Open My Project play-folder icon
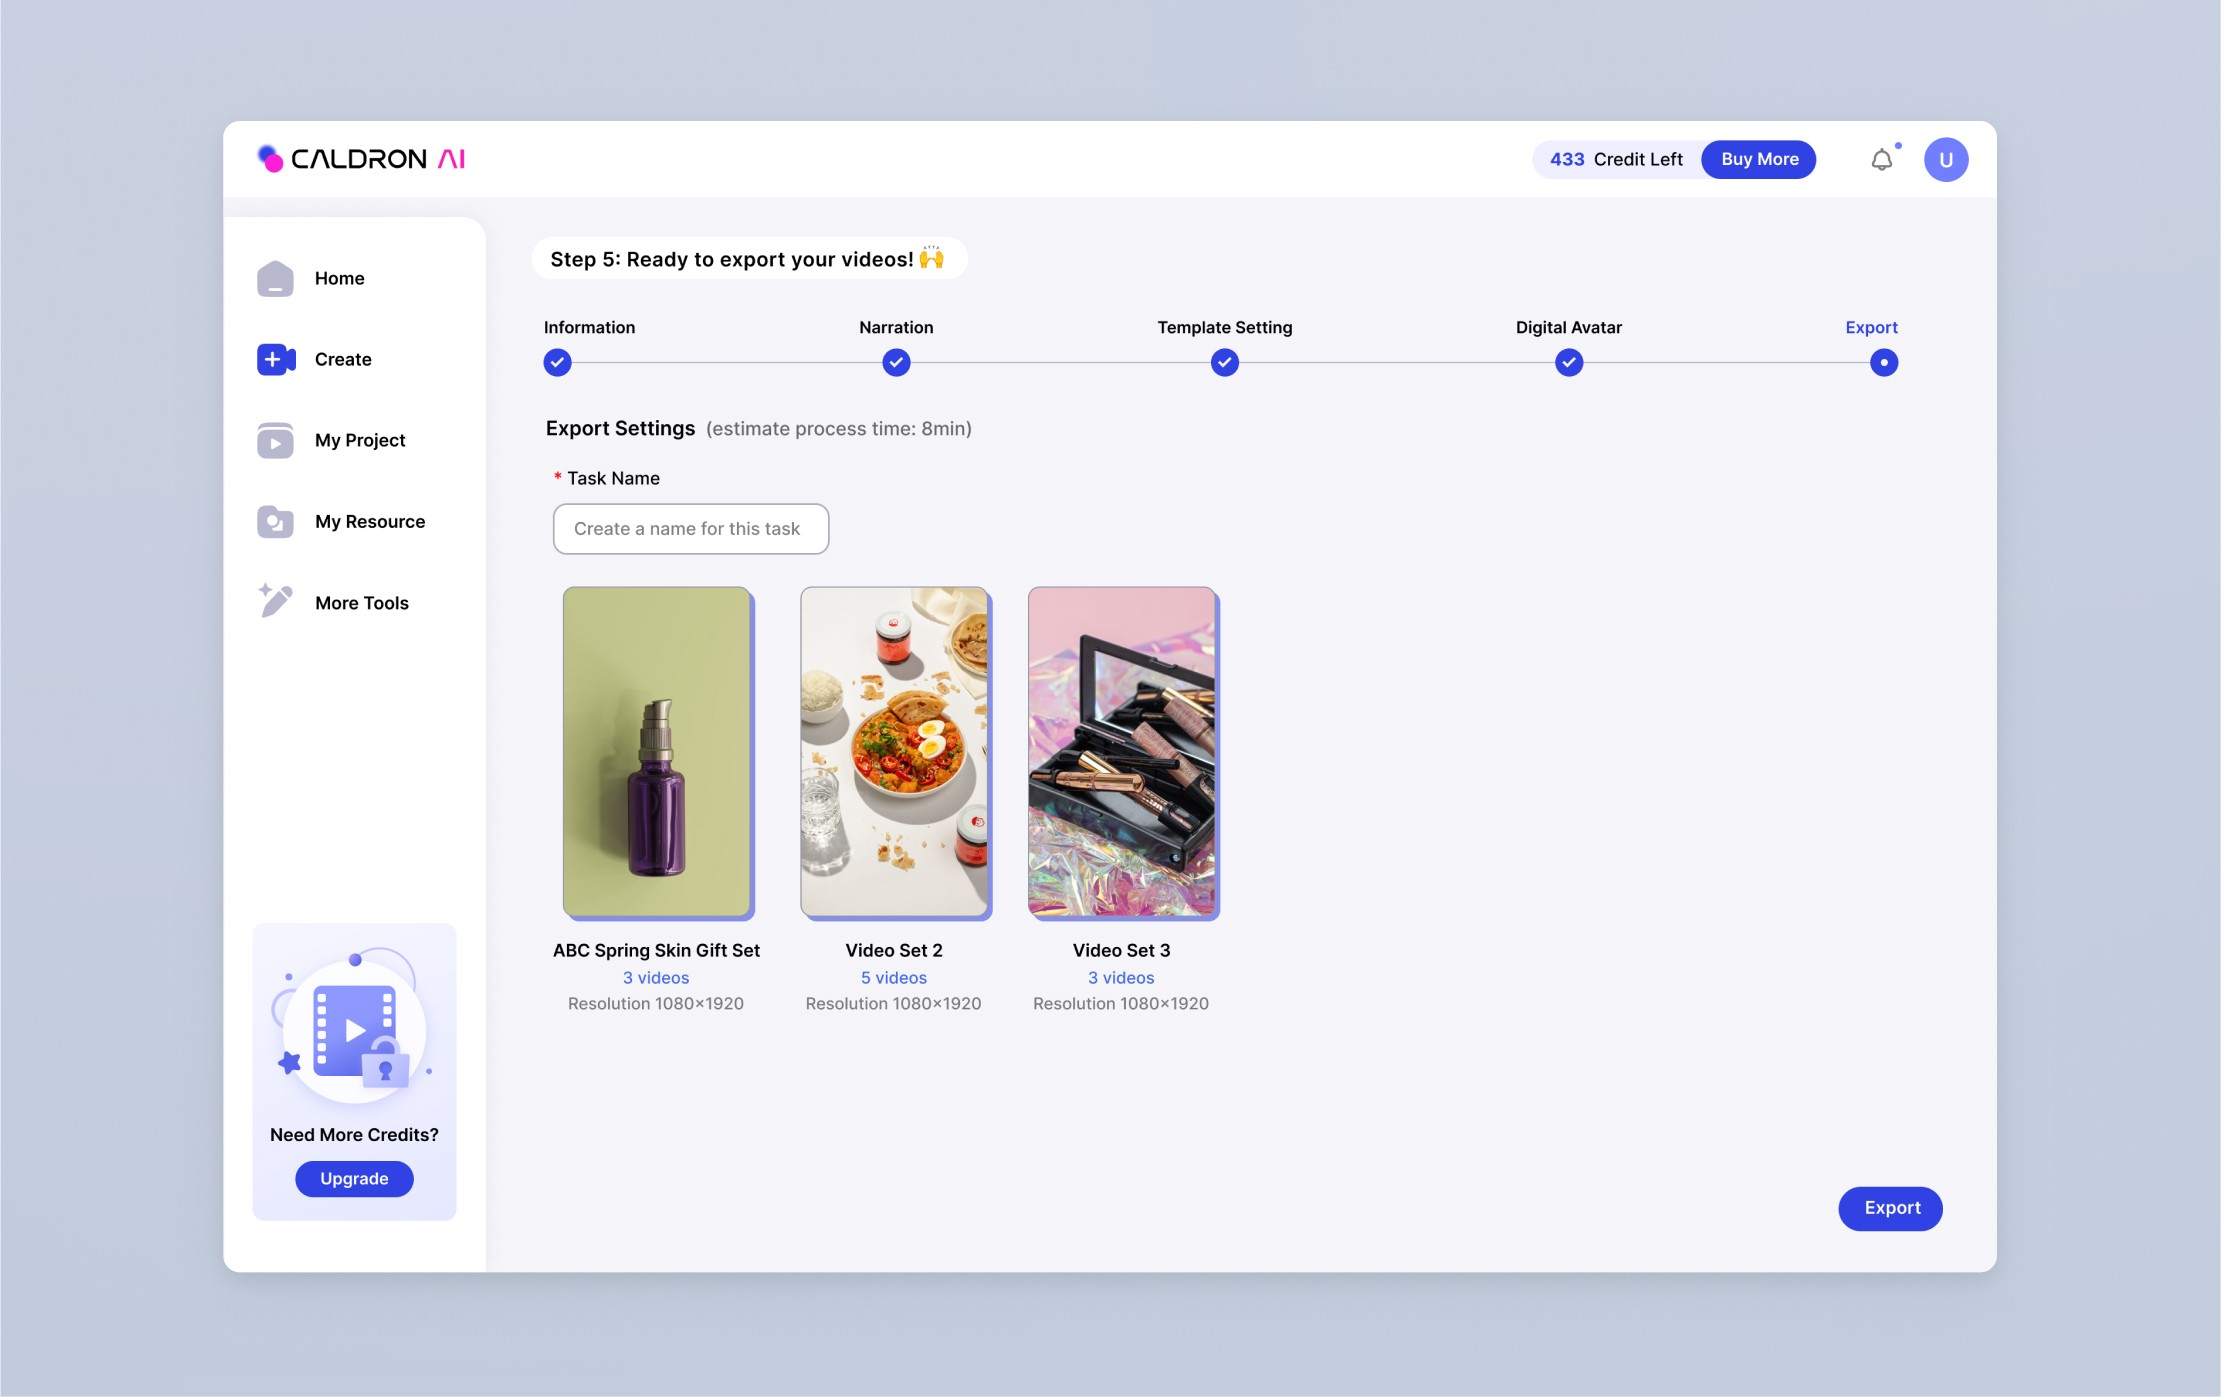This screenshot has height=1397, width=2221. coord(275,441)
